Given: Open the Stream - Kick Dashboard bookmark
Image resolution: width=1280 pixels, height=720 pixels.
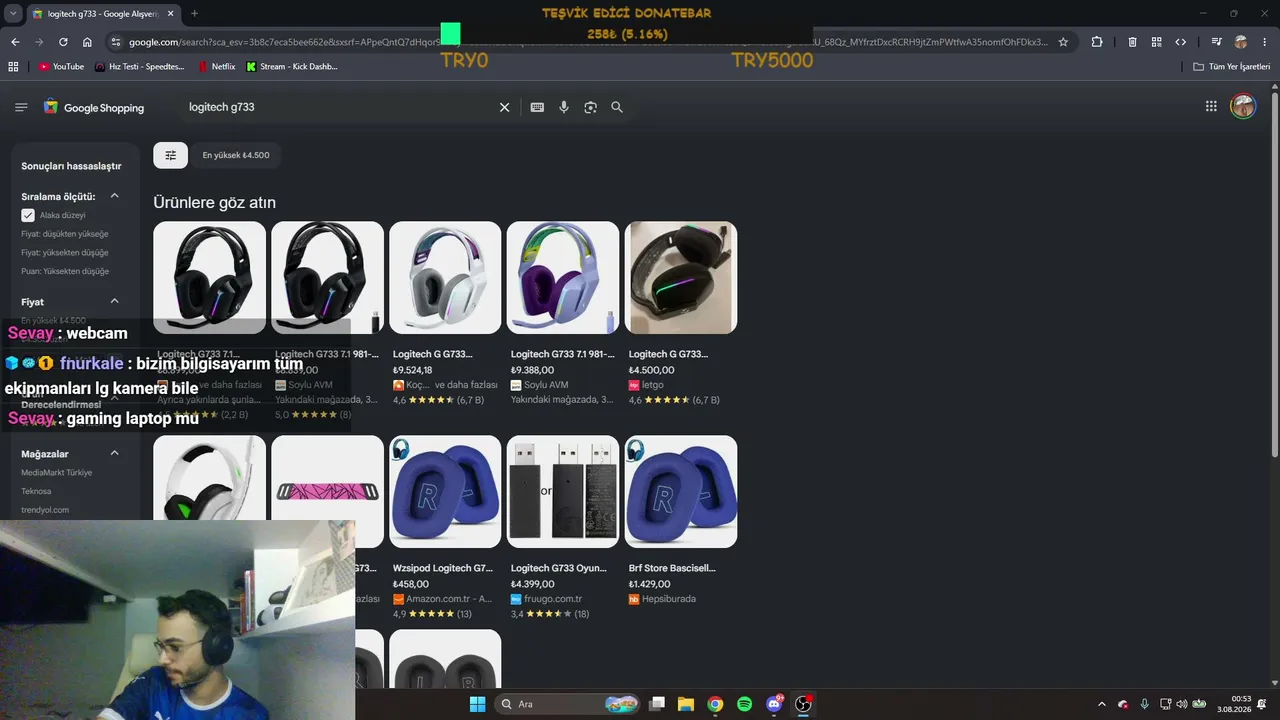Looking at the screenshot, I should click(291, 66).
